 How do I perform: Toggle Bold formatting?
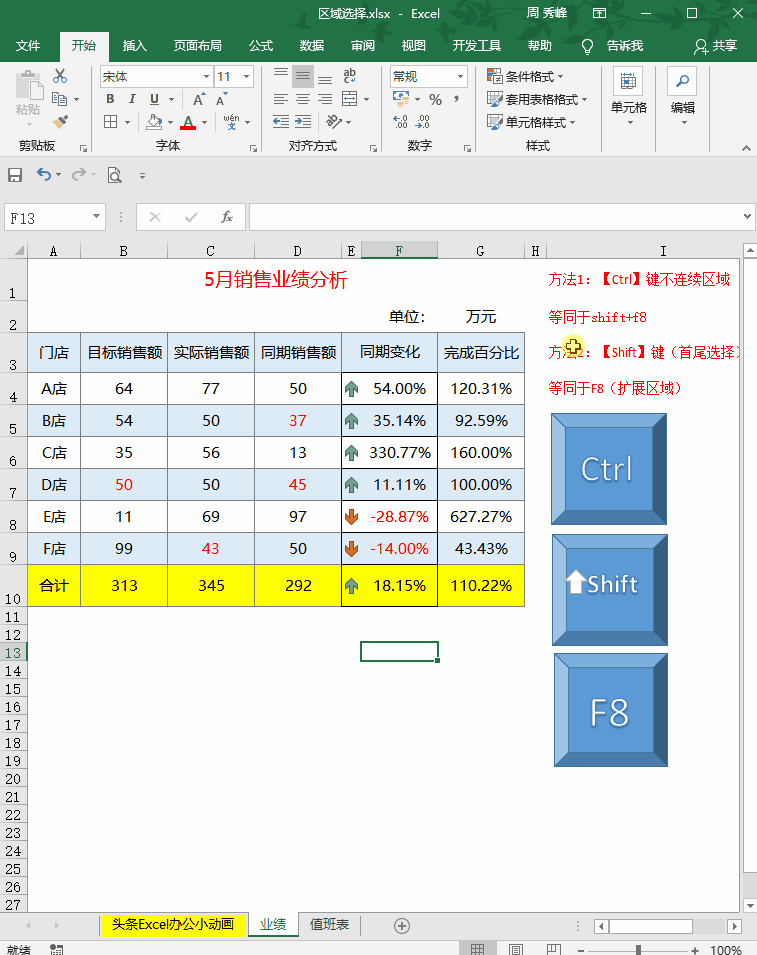(x=110, y=99)
